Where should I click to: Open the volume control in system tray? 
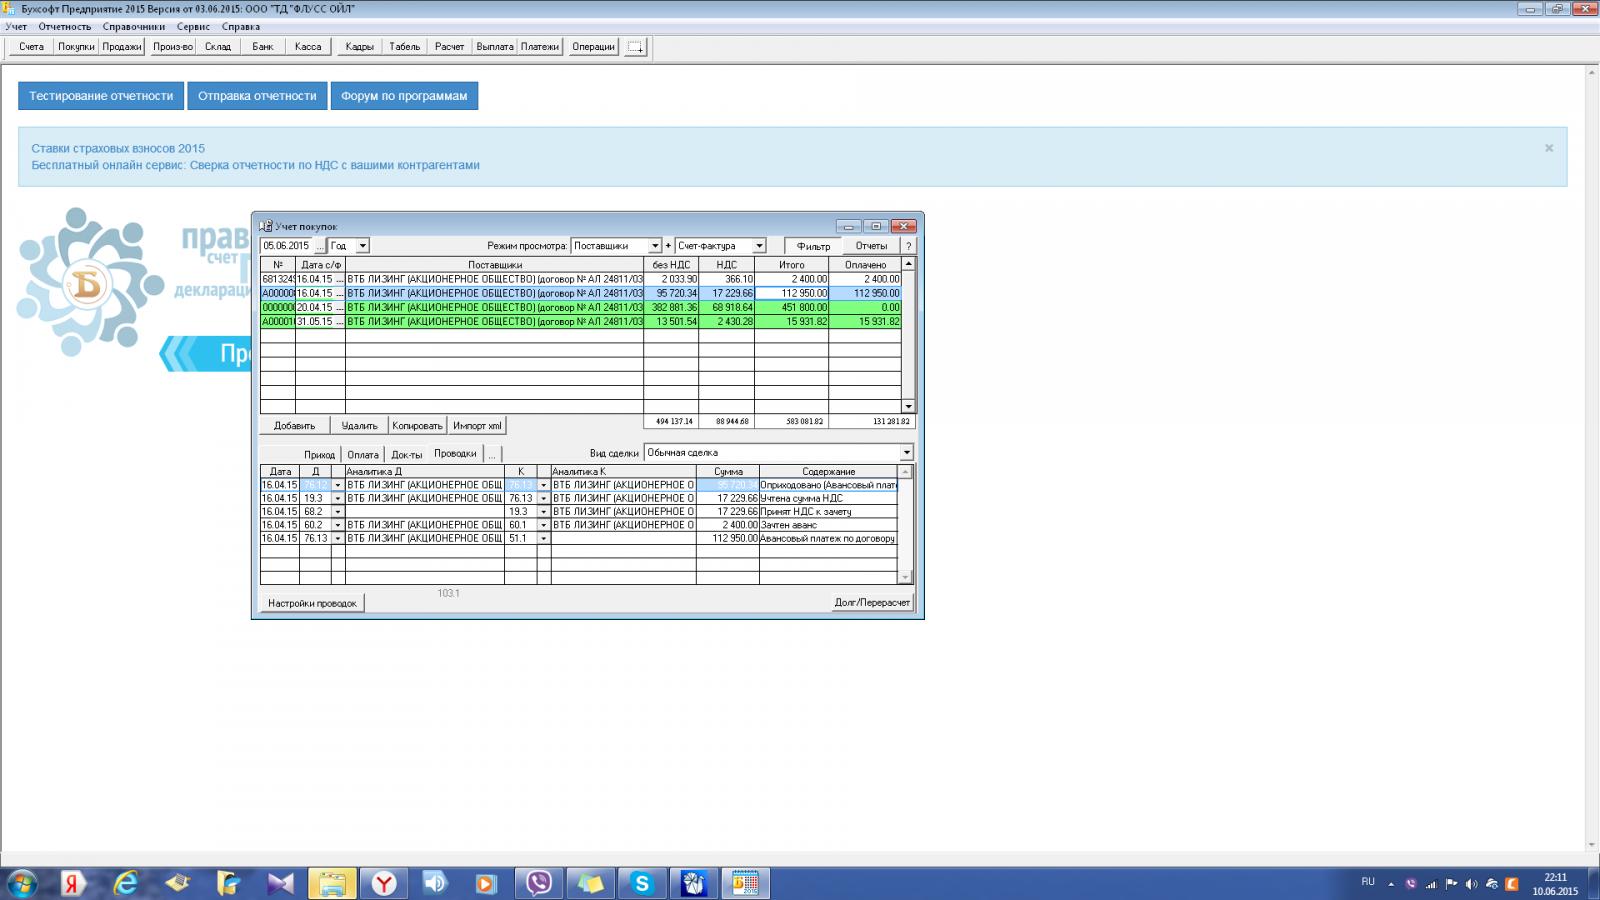[x=1471, y=884]
